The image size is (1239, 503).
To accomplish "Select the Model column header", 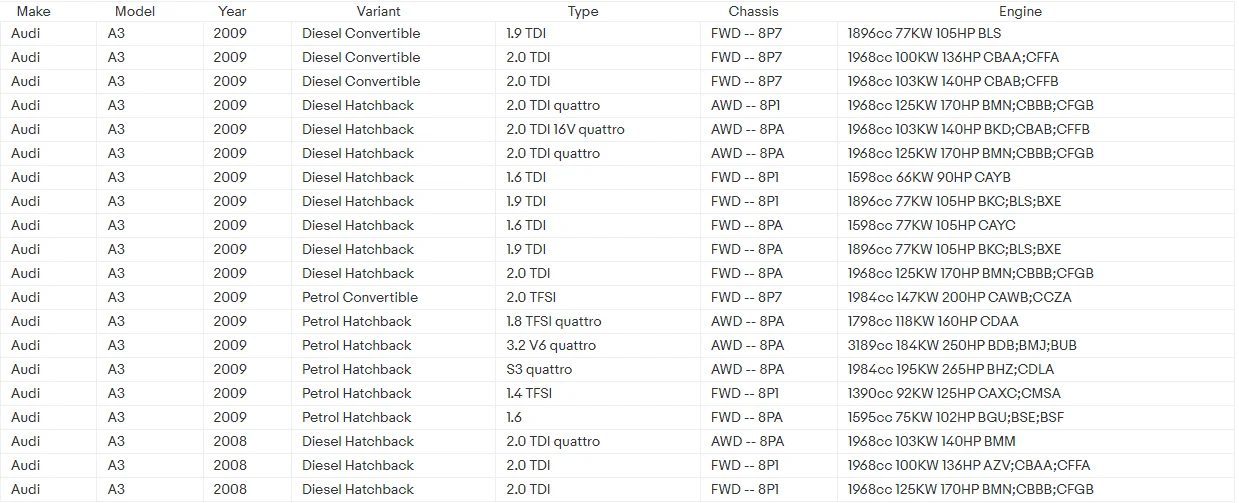I will pyautogui.click(x=135, y=11).
